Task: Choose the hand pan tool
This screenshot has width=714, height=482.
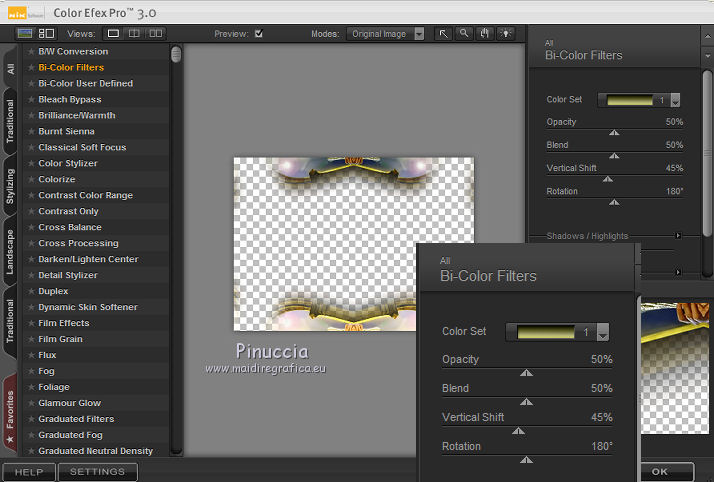Action: [484, 34]
